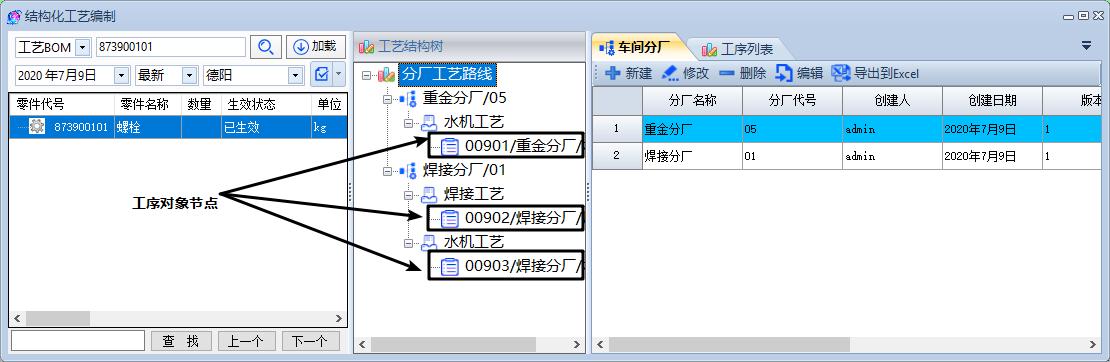Click the 焊接分厂/01 workshop icon

pyautogui.click(x=408, y=171)
